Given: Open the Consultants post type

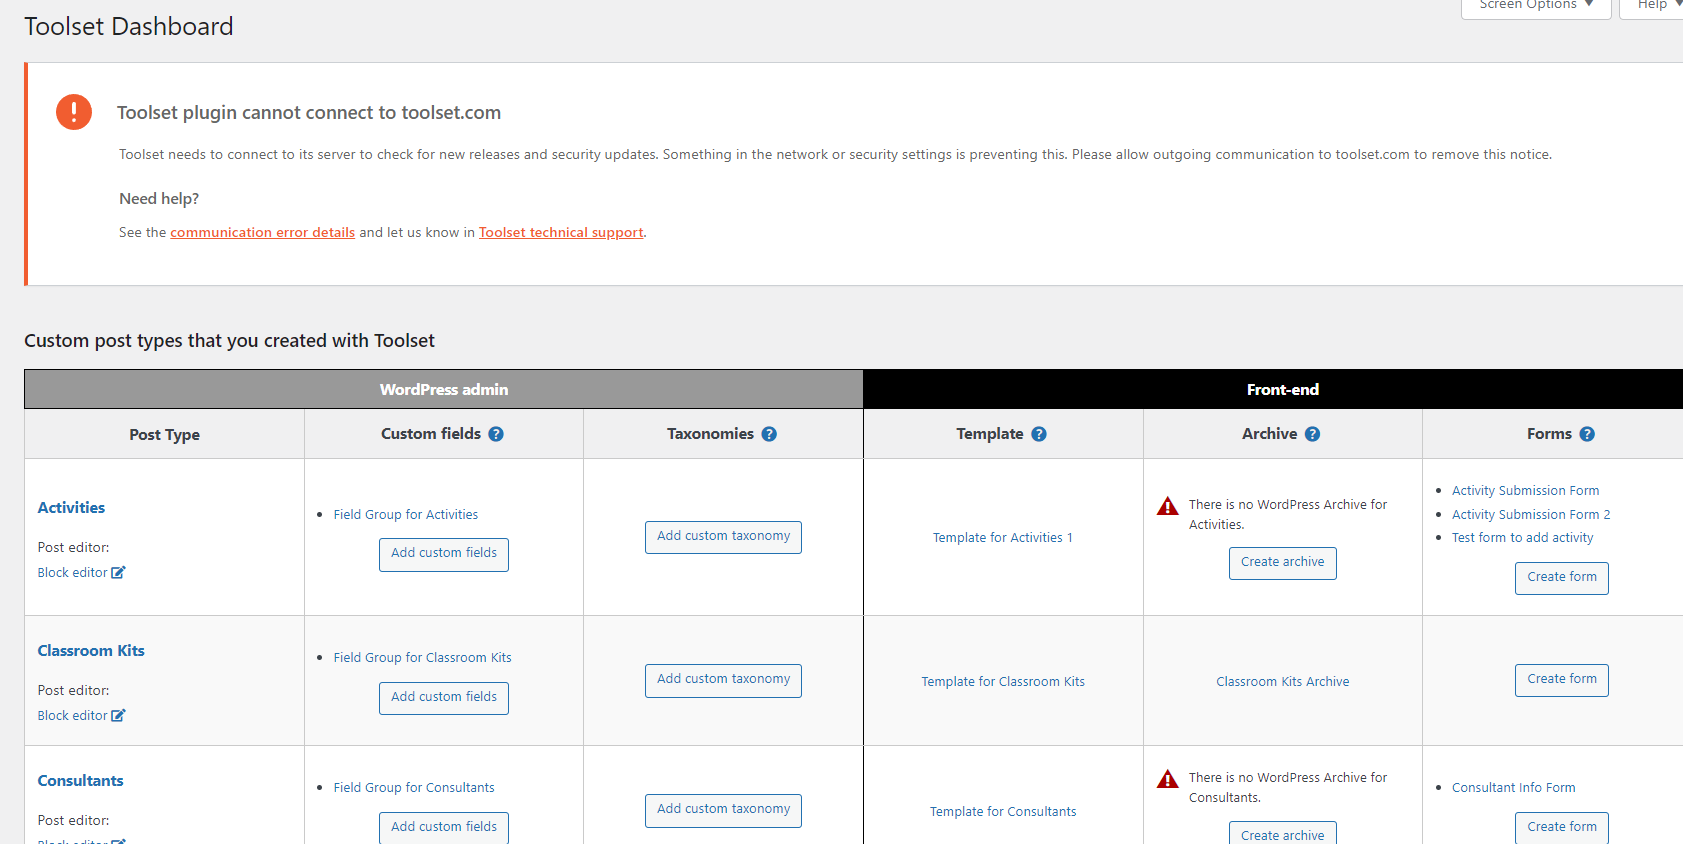Looking at the screenshot, I should pyautogui.click(x=81, y=781).
